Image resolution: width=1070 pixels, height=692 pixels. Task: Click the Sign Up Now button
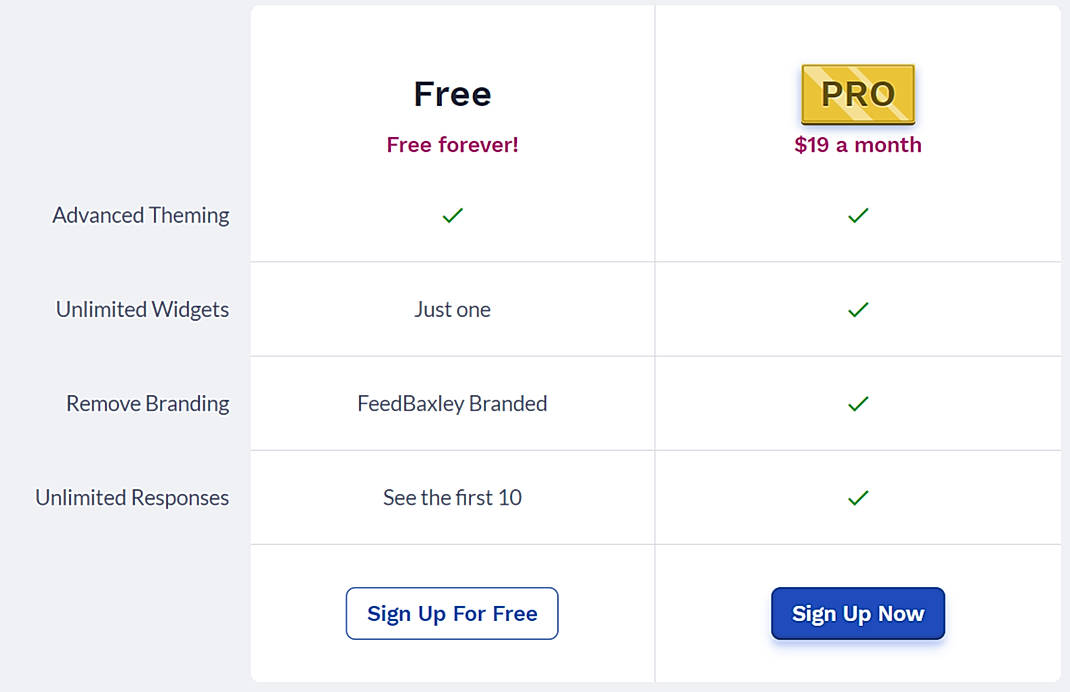click(x=858, y=613)
